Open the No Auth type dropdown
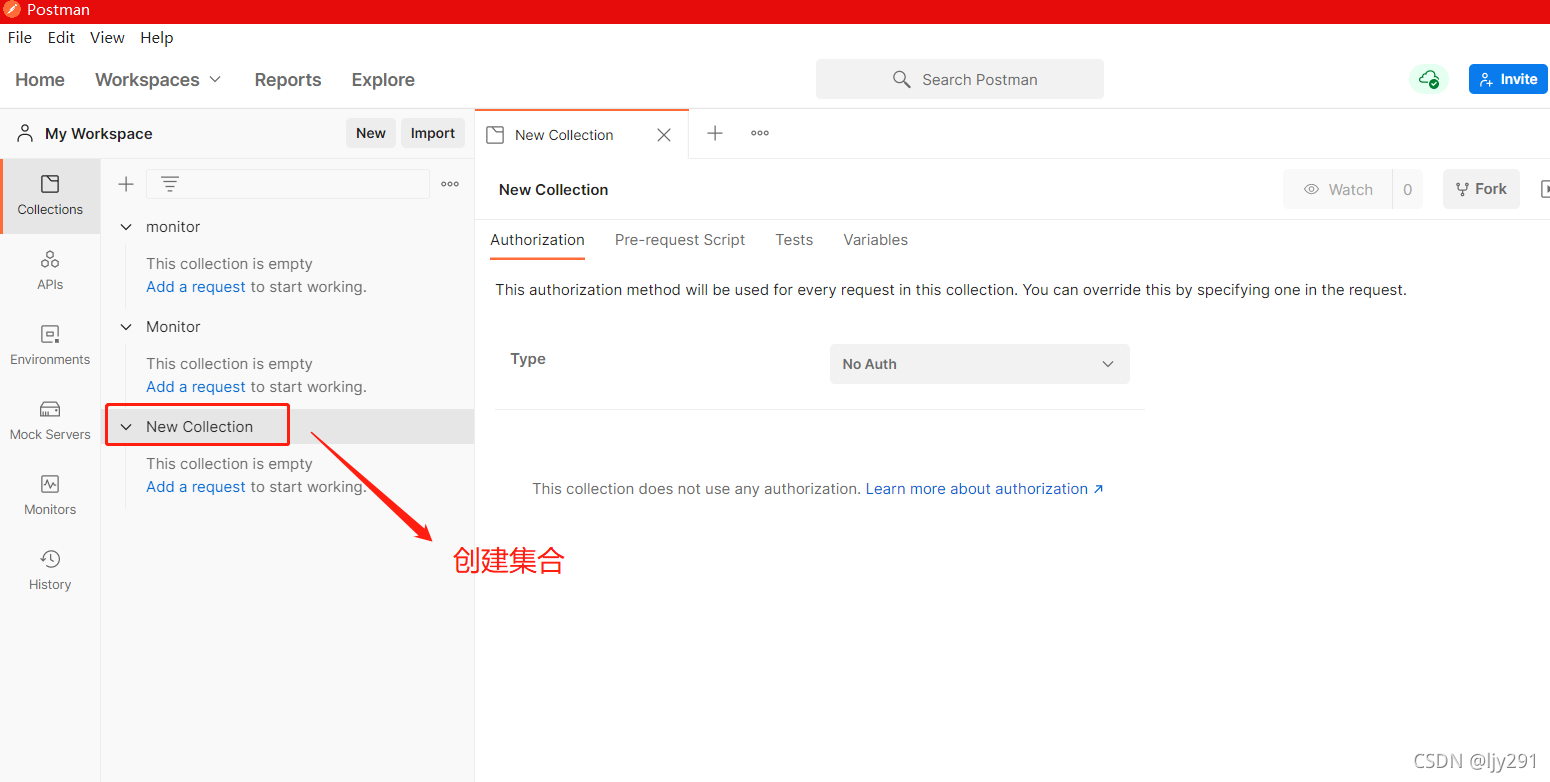The width and height of the screenshot is (1550, 782). (978, 363)
